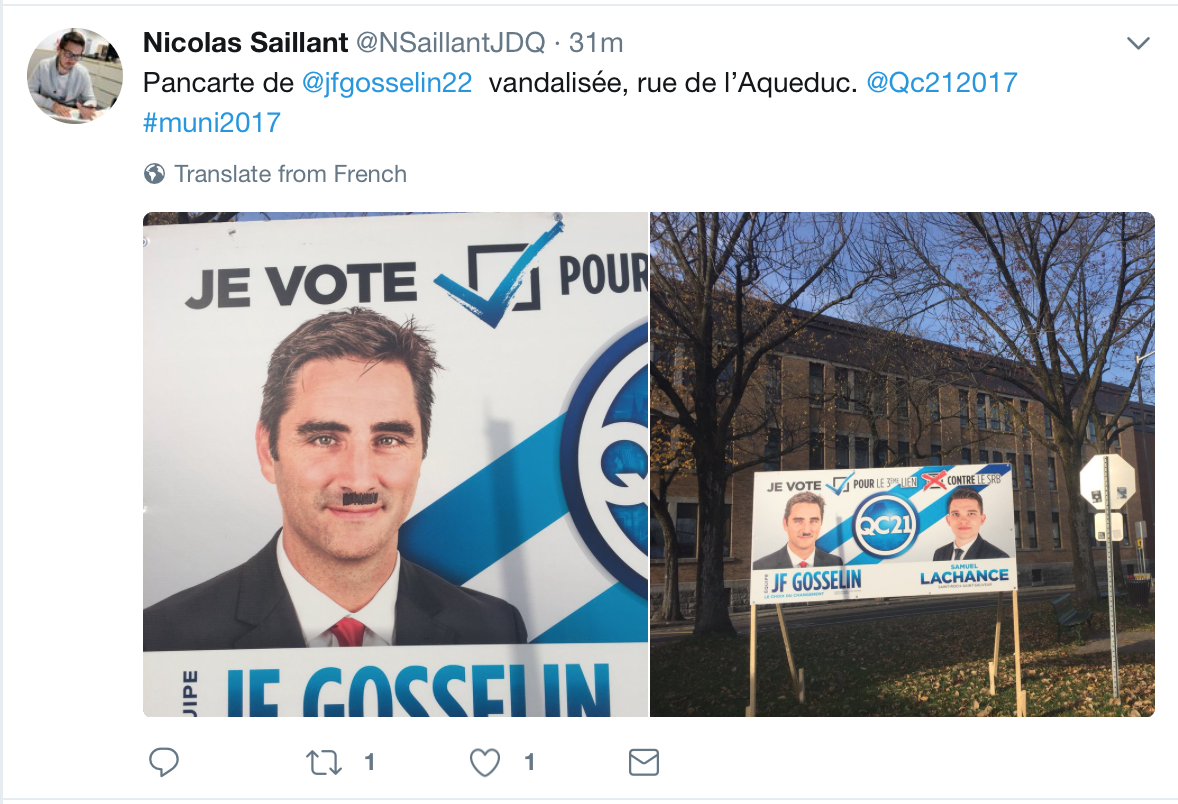Expand the tweet options chevron
1178x804 pixels.
(x=1138, y=44)
